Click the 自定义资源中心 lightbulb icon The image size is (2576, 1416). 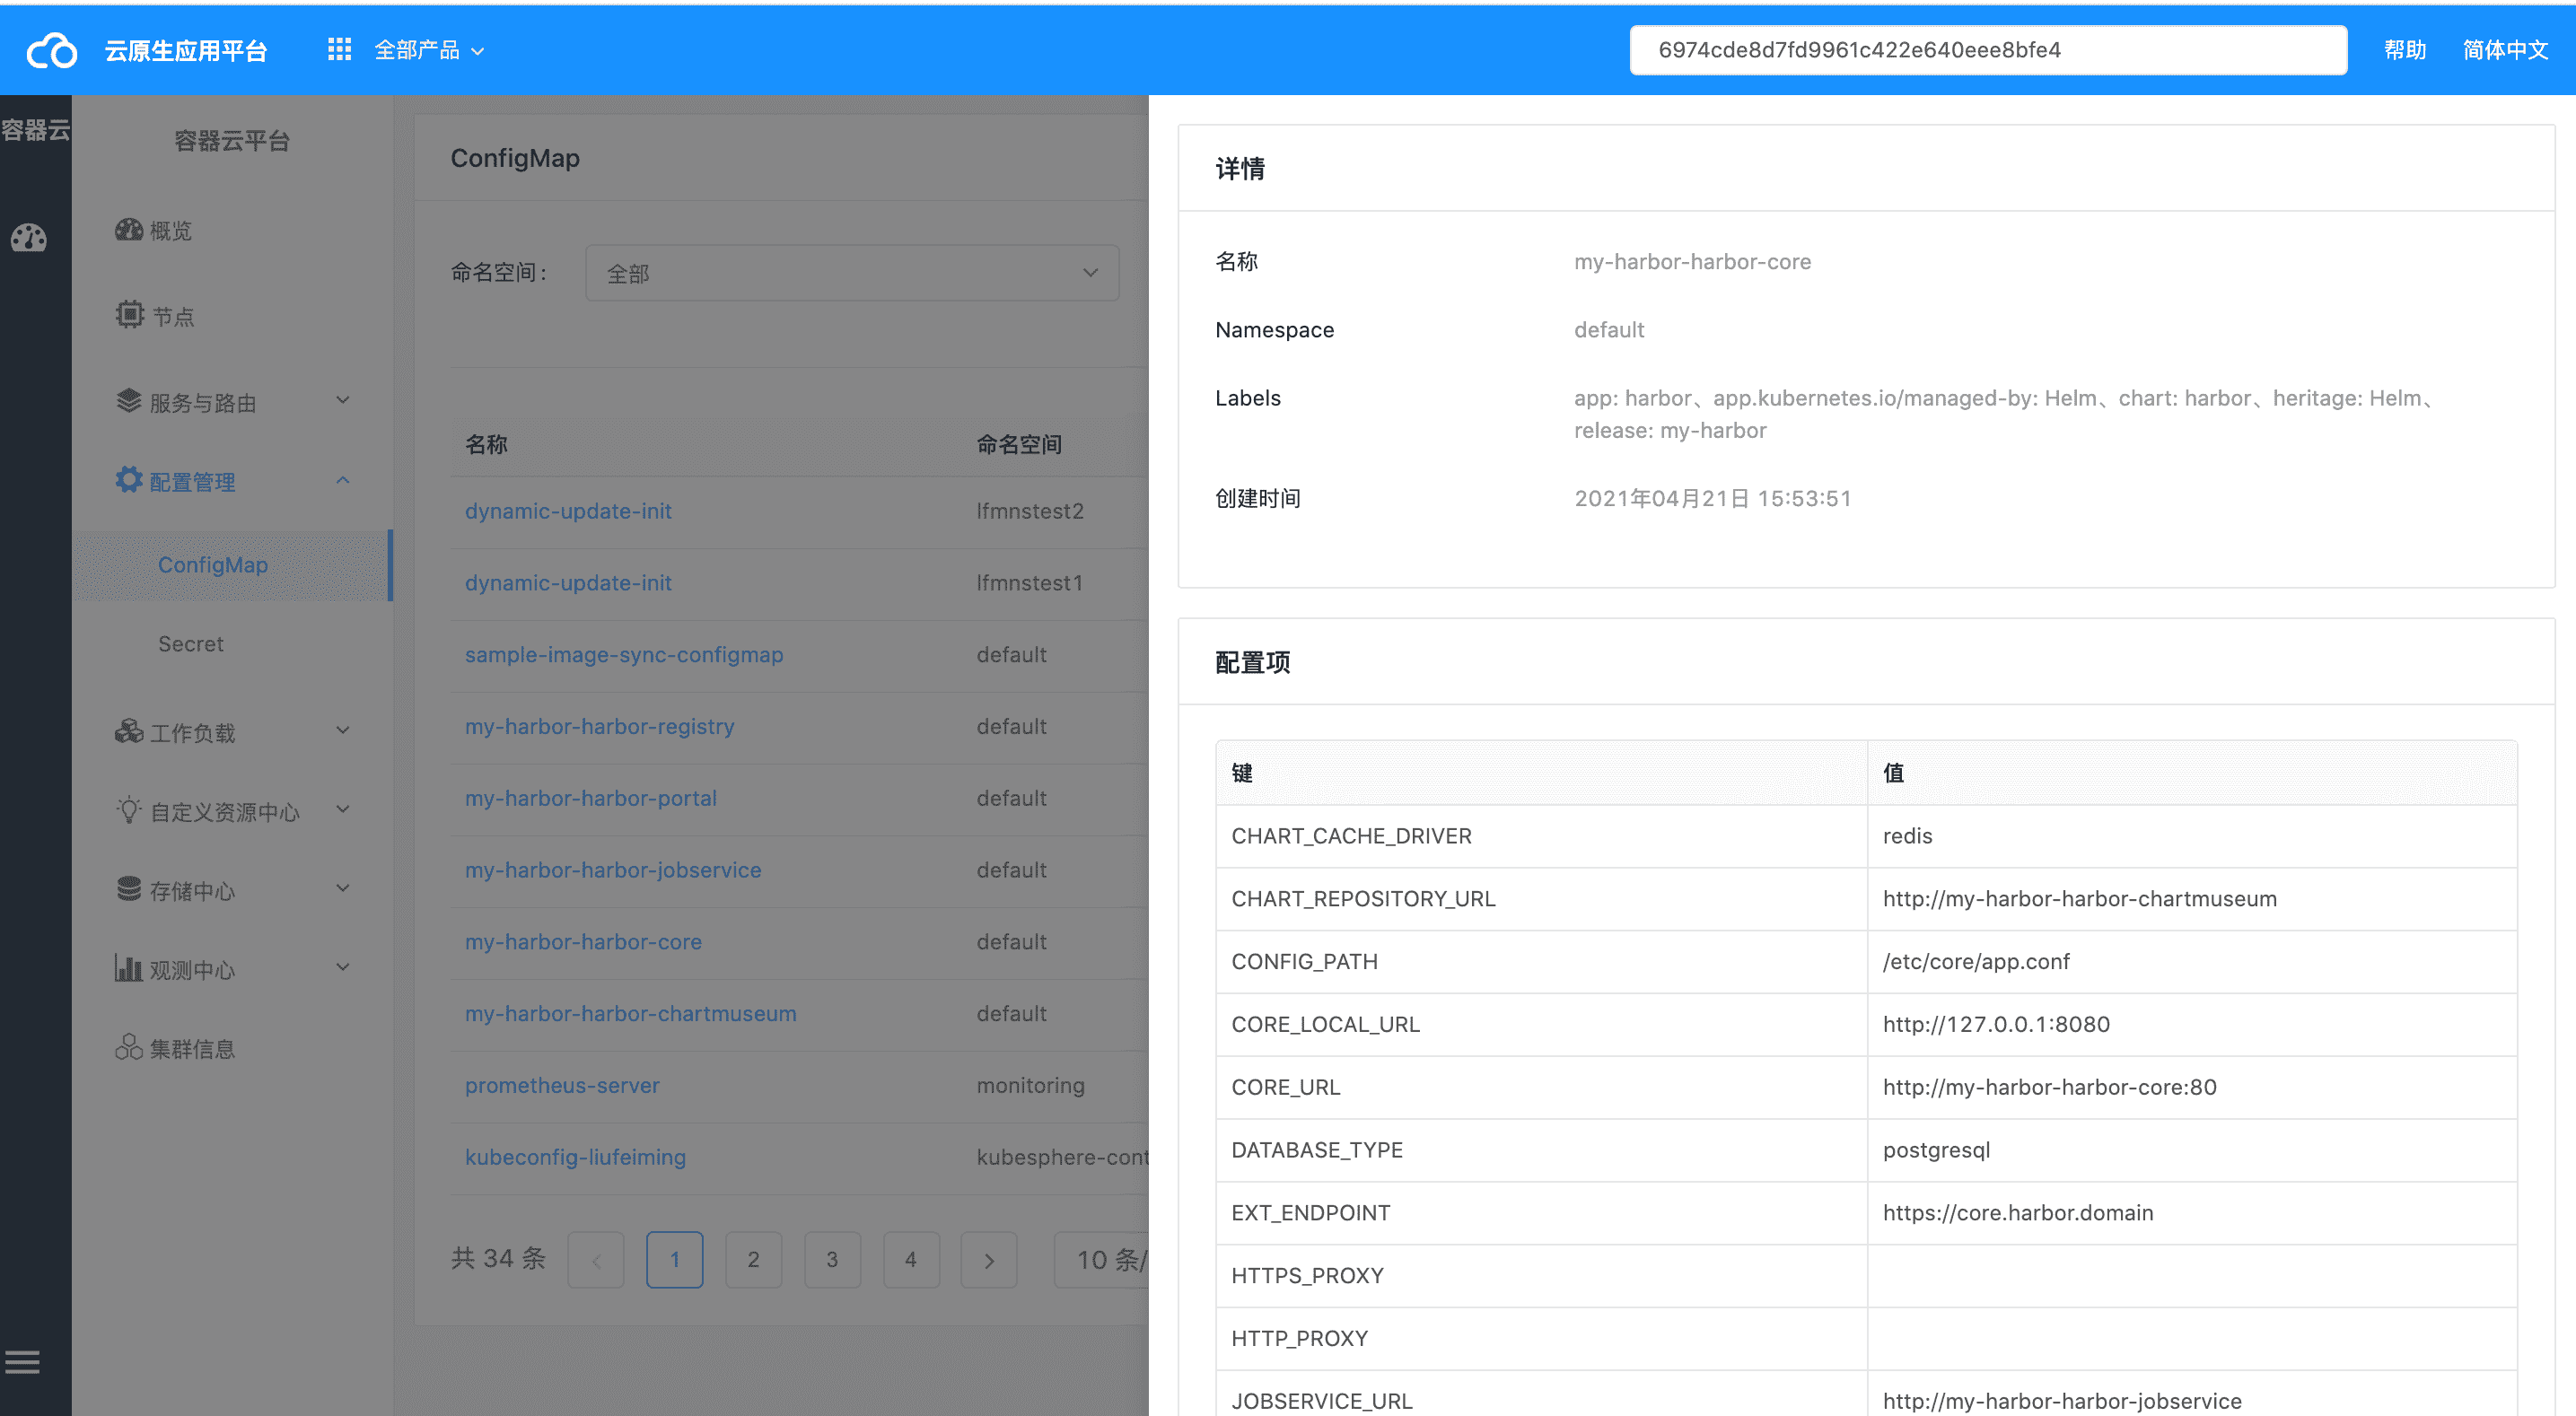[x=129, y=810]
